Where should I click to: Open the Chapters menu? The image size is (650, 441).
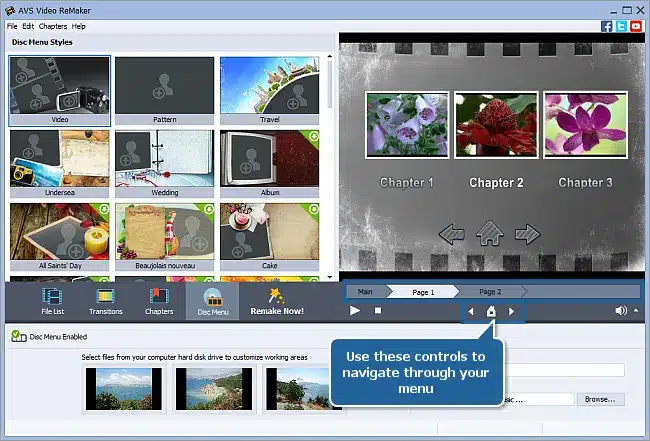(x=53, y=26)
